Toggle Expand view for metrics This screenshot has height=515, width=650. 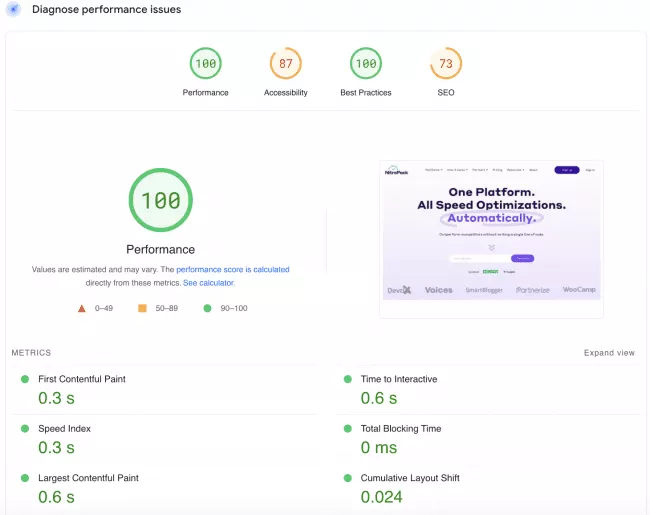pyautogui.click(x=609, y=353)
